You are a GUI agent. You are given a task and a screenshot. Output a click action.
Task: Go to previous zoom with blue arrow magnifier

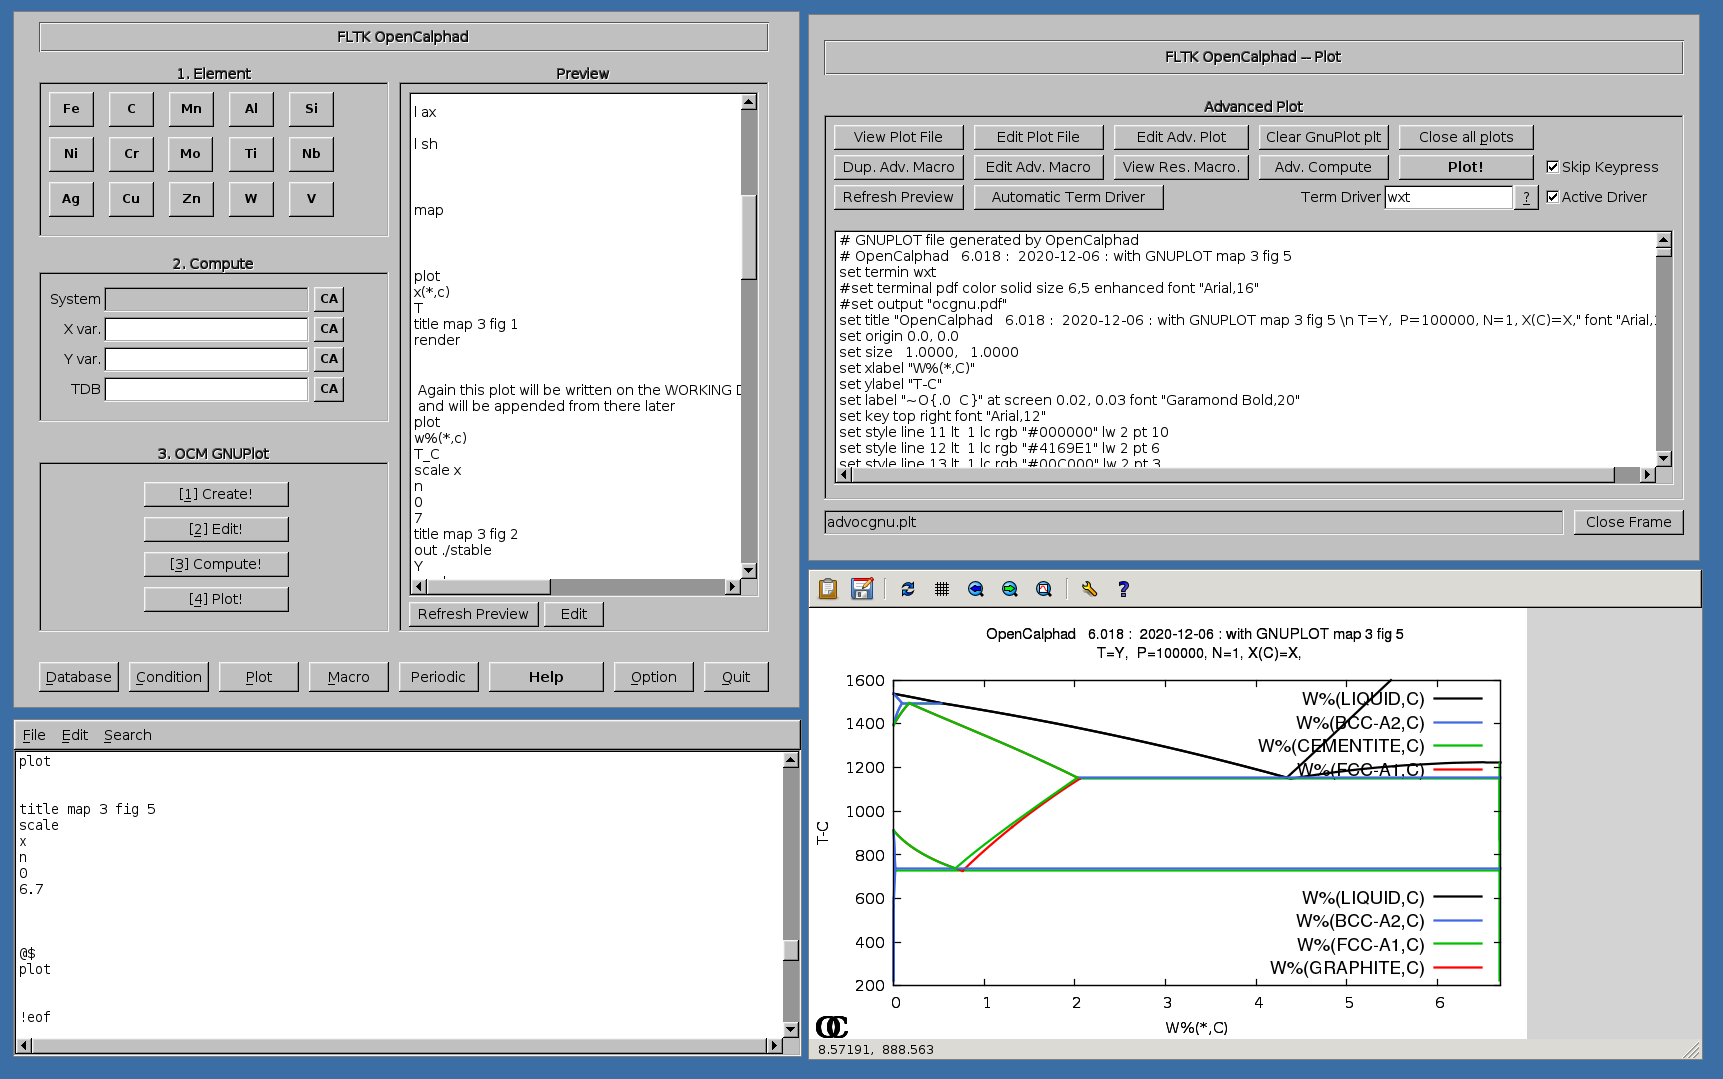coord(976,589)
